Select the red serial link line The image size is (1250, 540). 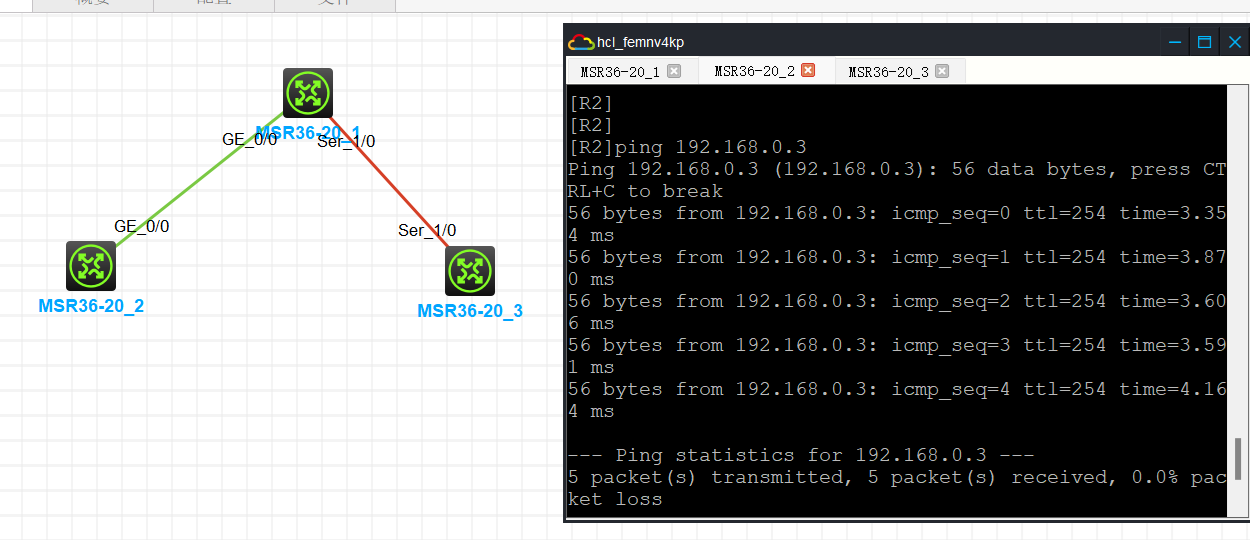coord(390,182)
